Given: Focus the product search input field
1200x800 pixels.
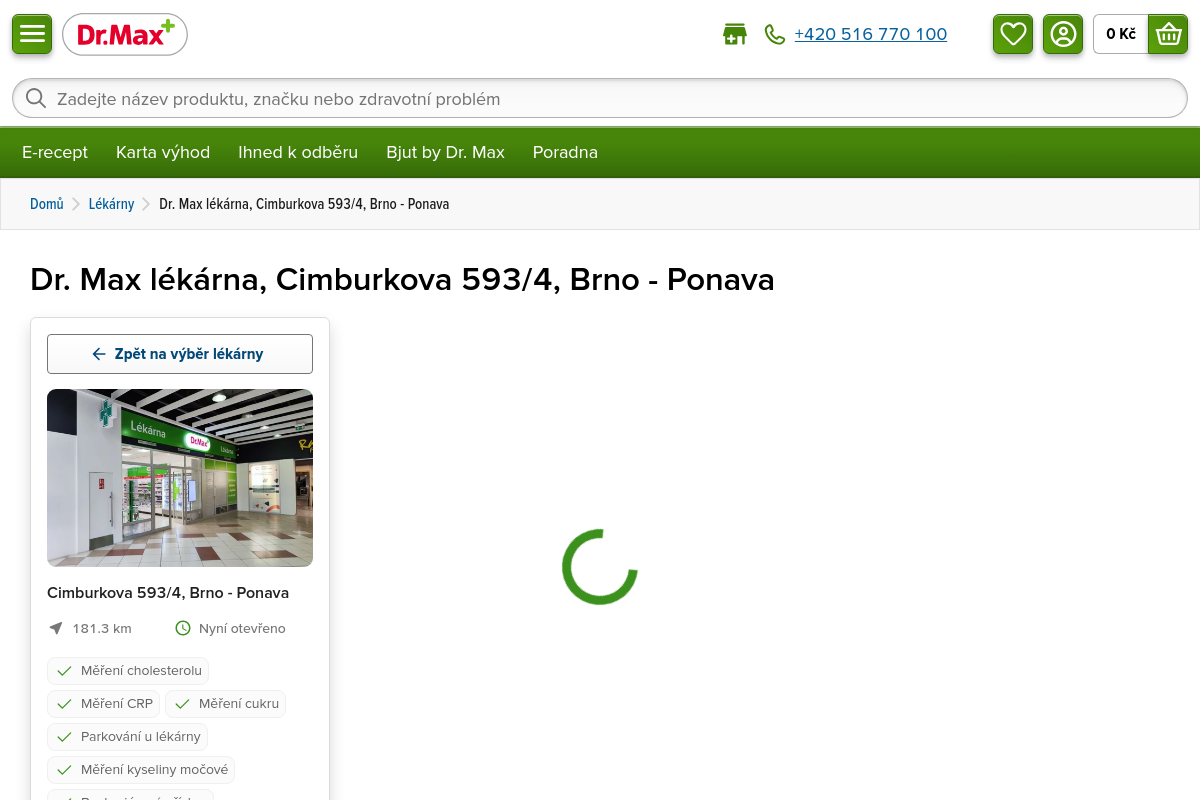Looking at the screenshot, I should pos(600,98).
